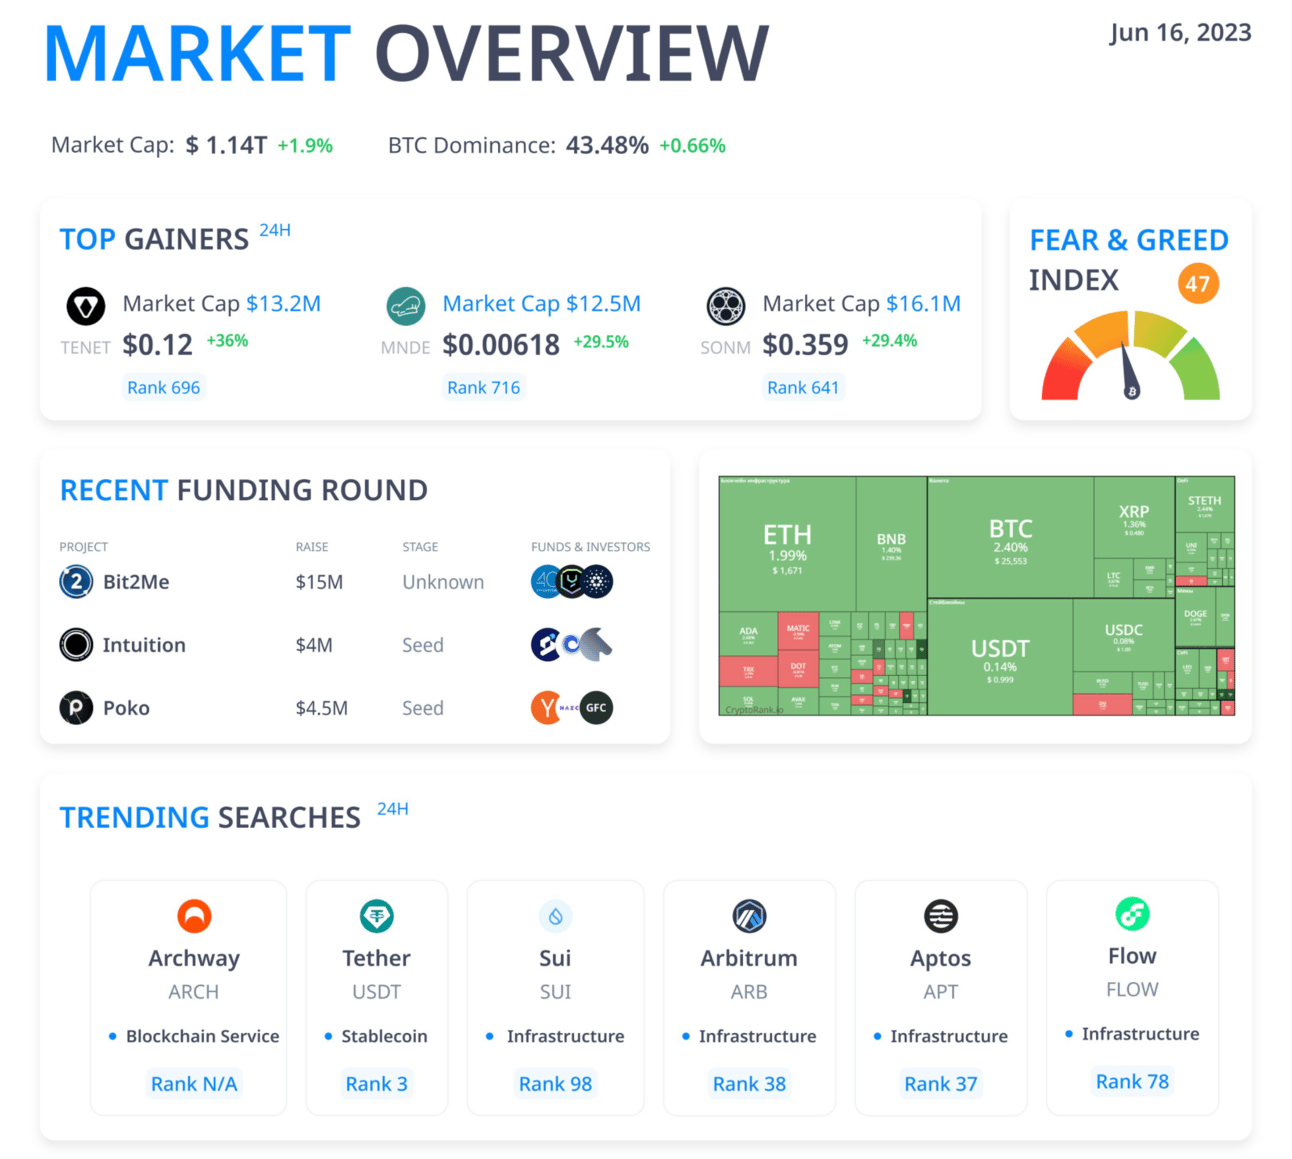Click the Poko project name
Screen dimensions: 1292x1159
126,708
